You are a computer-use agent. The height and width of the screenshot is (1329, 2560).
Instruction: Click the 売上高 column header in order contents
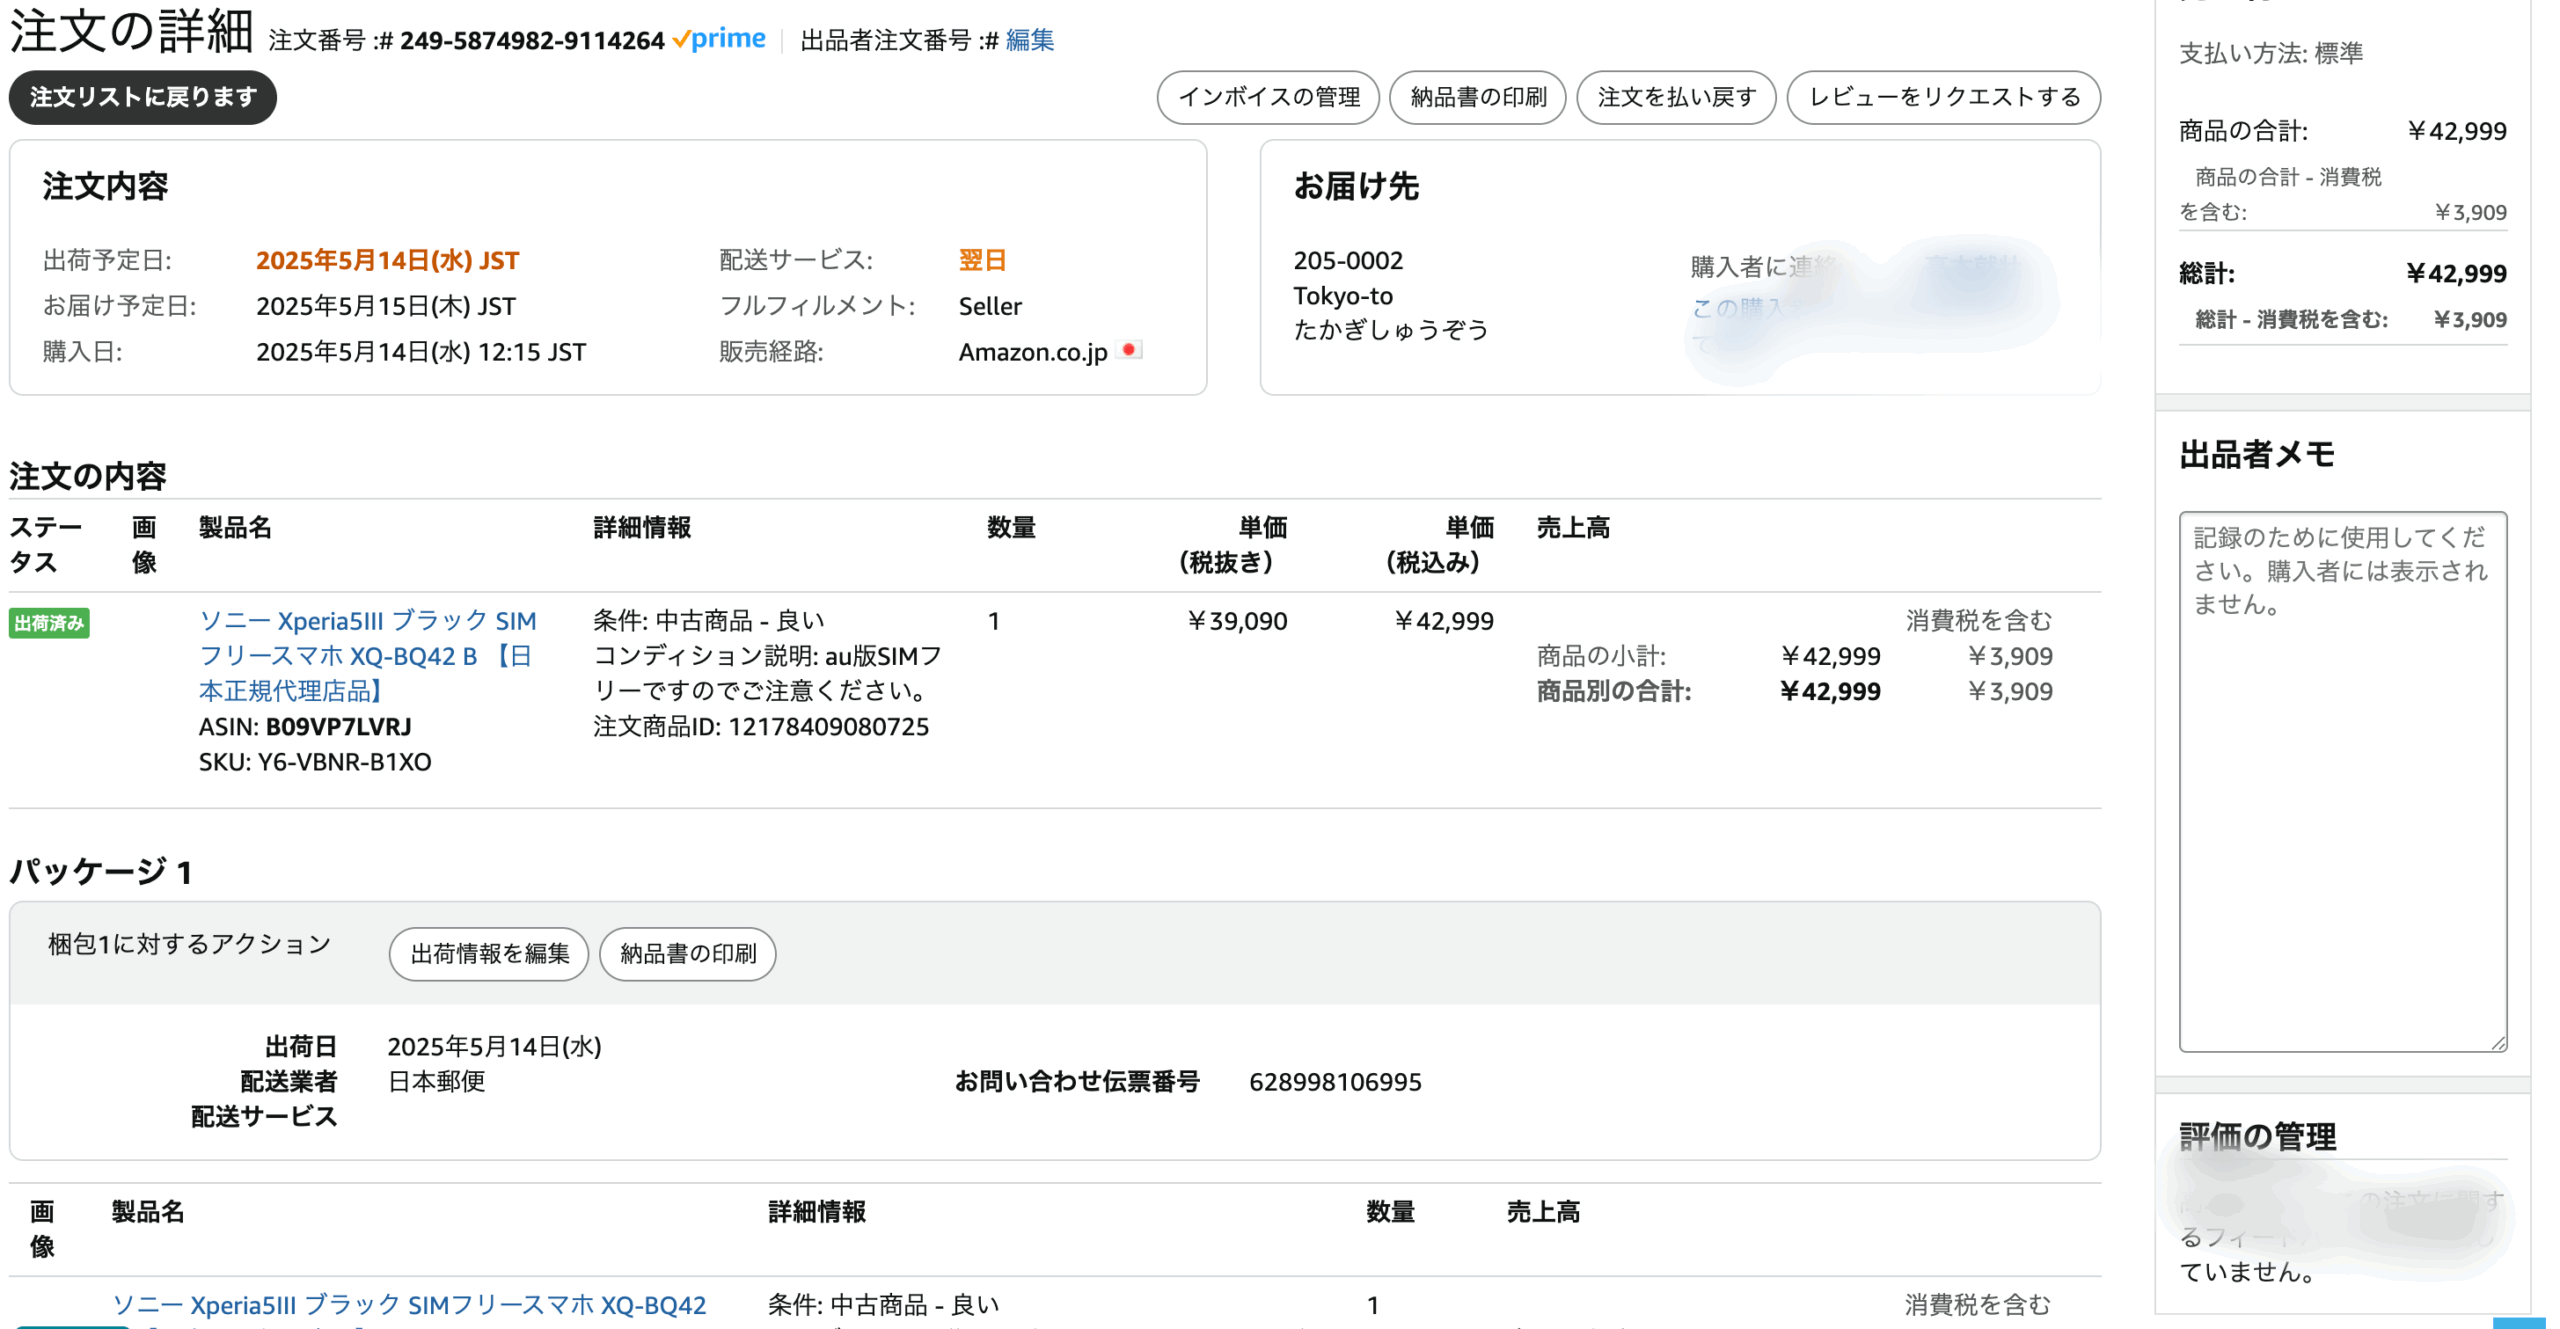(x=1573, y=528)
